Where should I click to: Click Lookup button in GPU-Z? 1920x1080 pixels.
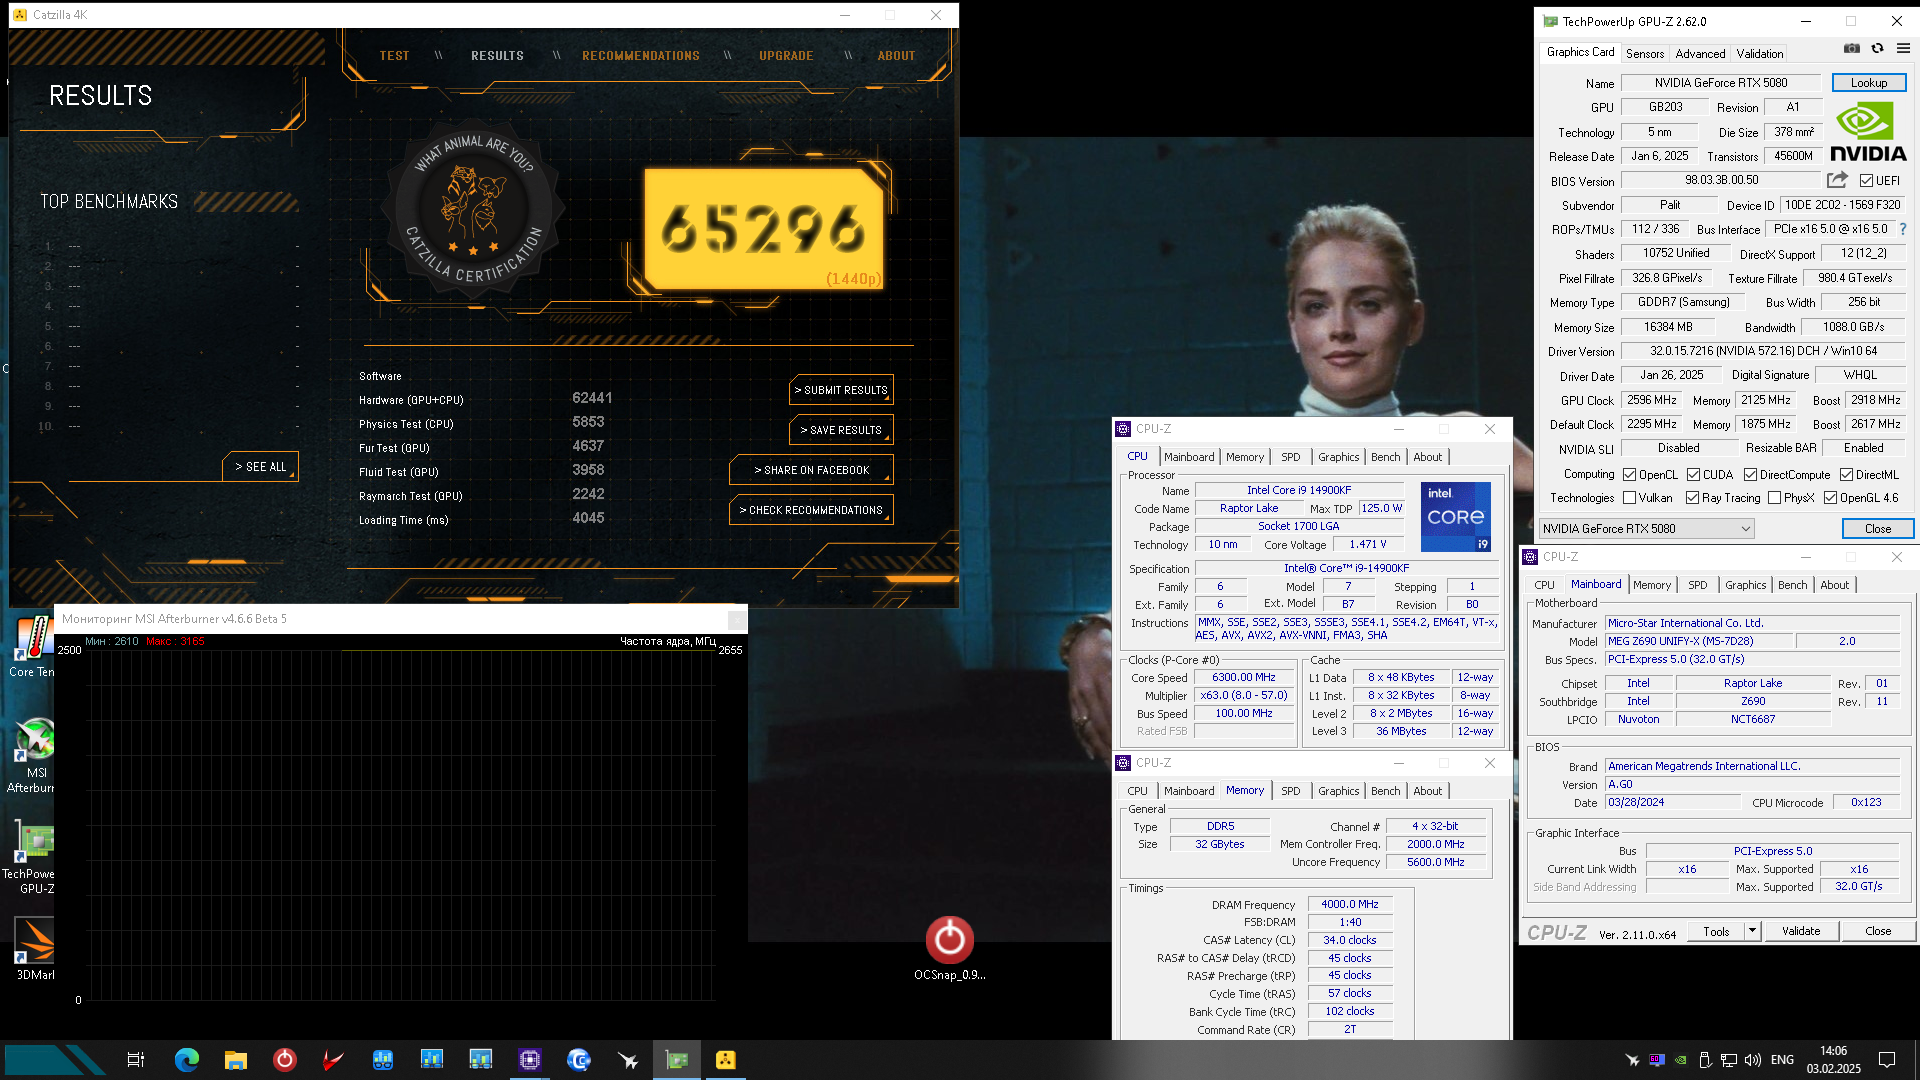coord(1868,83)
